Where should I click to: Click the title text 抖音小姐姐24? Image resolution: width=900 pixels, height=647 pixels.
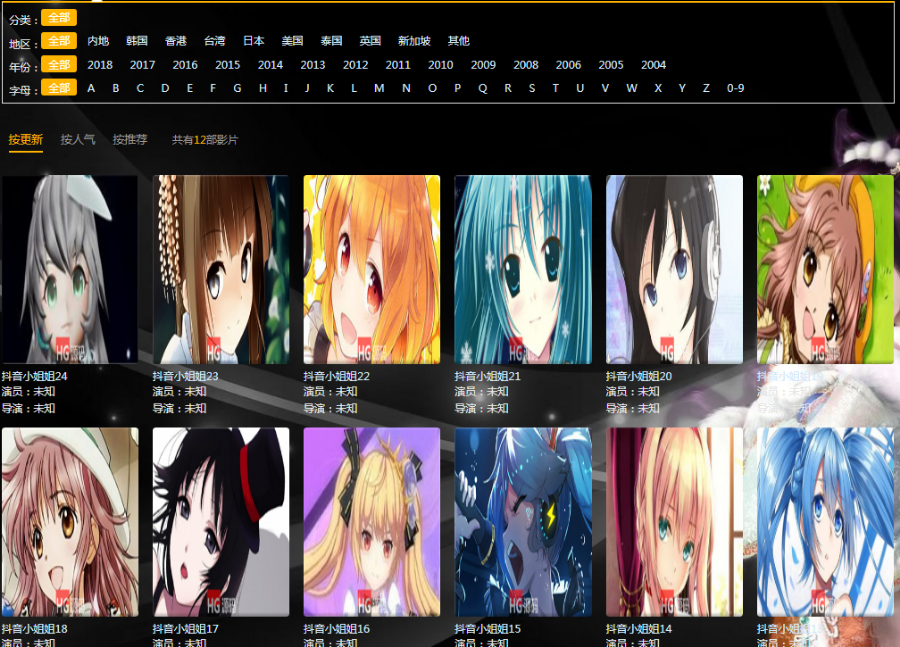point(34,376)
